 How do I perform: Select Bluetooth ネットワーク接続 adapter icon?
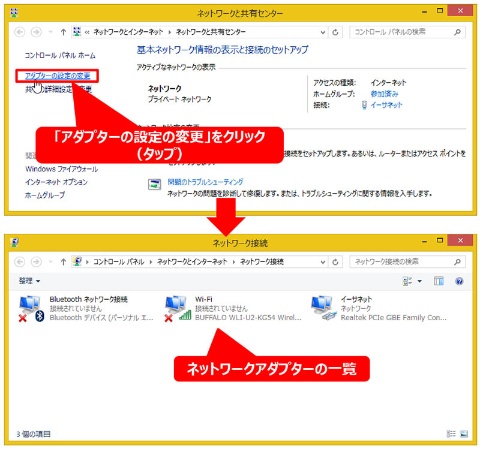(x=31, y=309)
